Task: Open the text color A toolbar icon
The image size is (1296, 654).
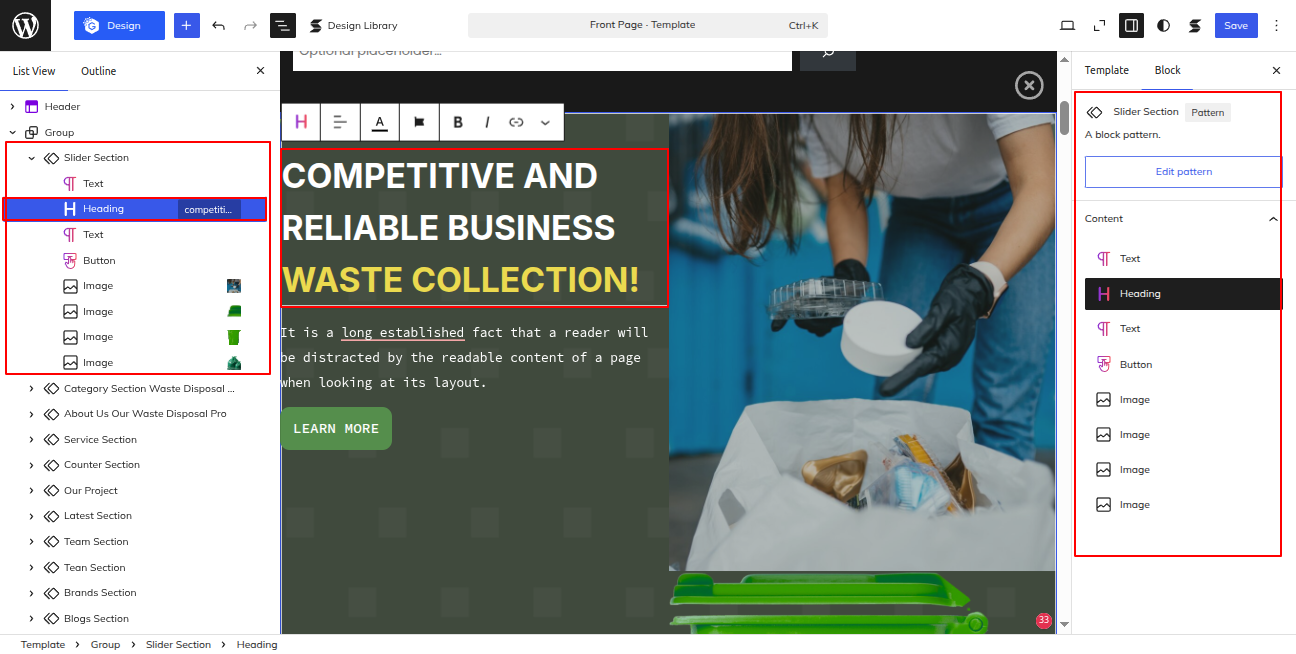Action: coord(380,122)
